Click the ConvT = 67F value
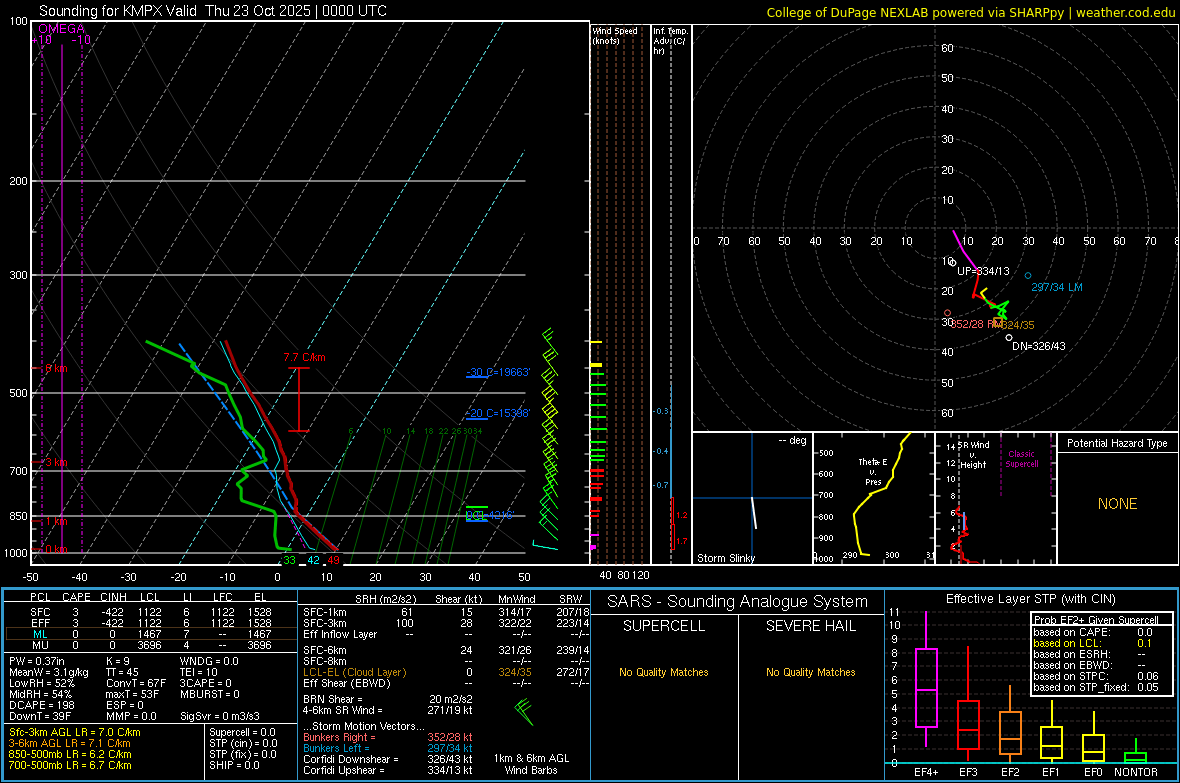This screenshot has height=783, width=1180. 136,684
